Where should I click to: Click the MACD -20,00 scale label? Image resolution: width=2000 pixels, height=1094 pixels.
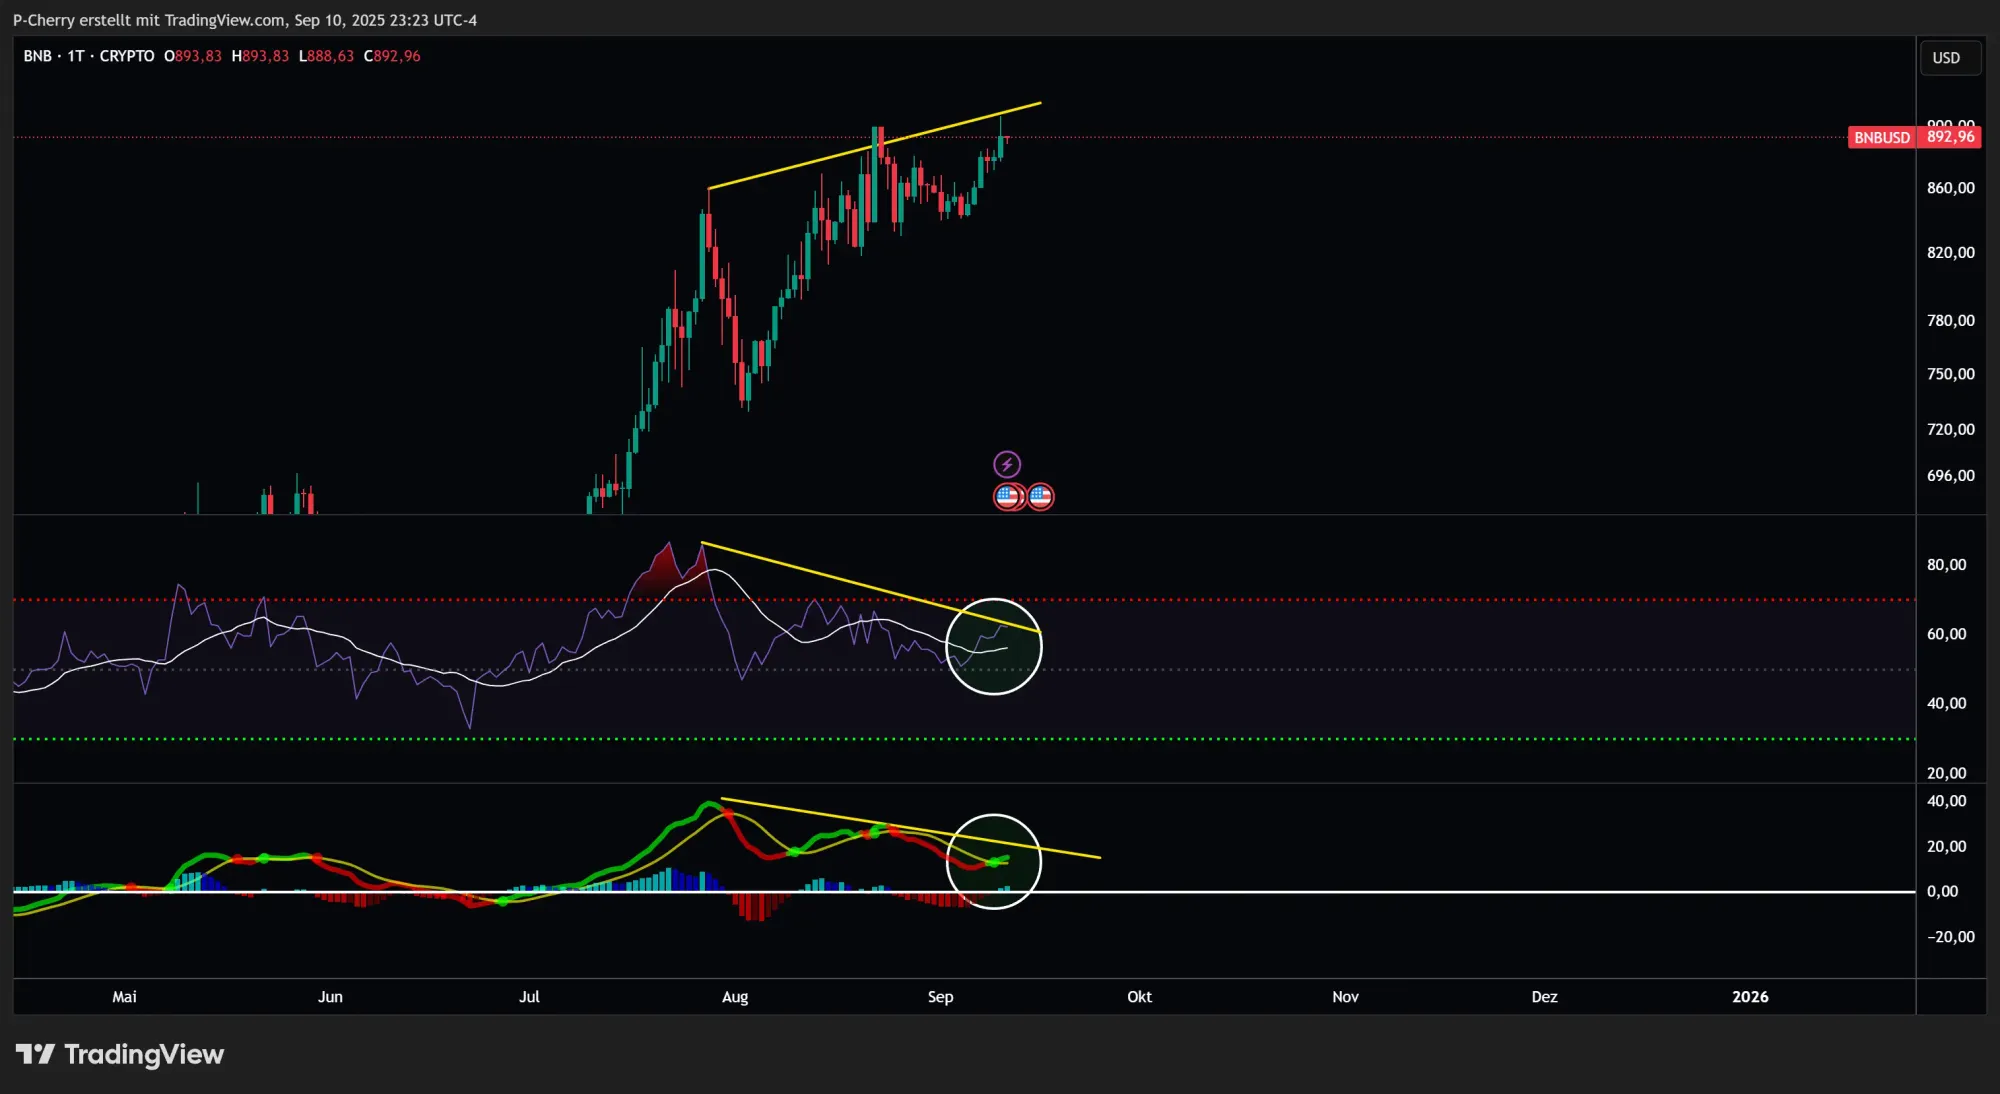click(x=1950, y=937)
